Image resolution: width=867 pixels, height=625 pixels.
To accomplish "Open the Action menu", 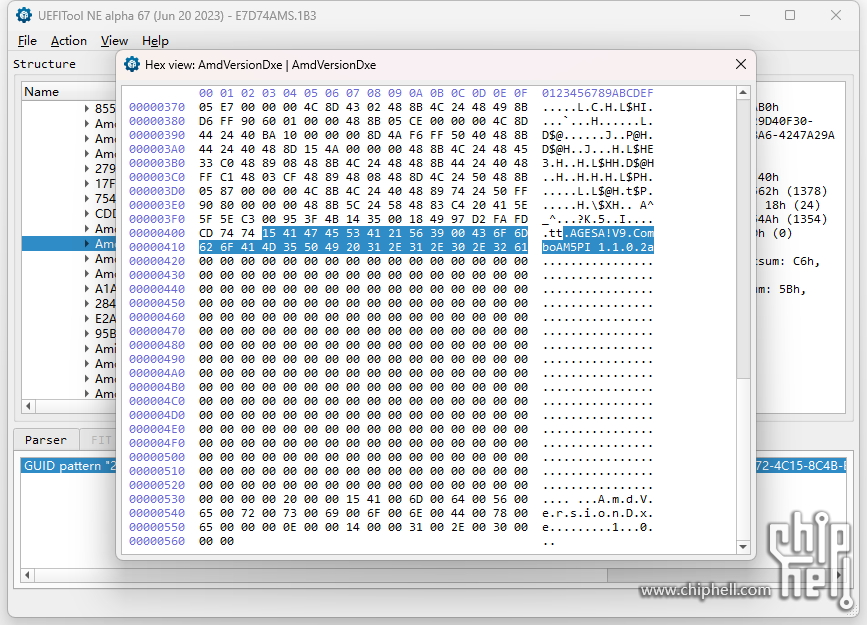I will (69, 41).
